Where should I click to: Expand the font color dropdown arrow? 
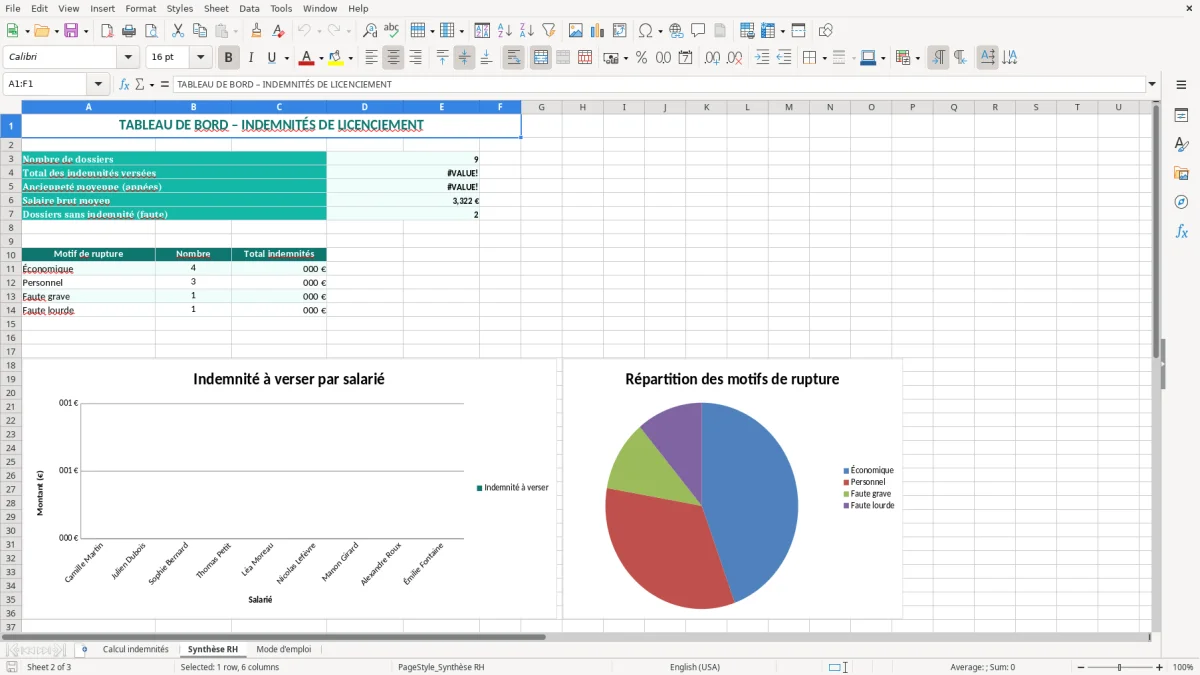(x=321, y=58)
